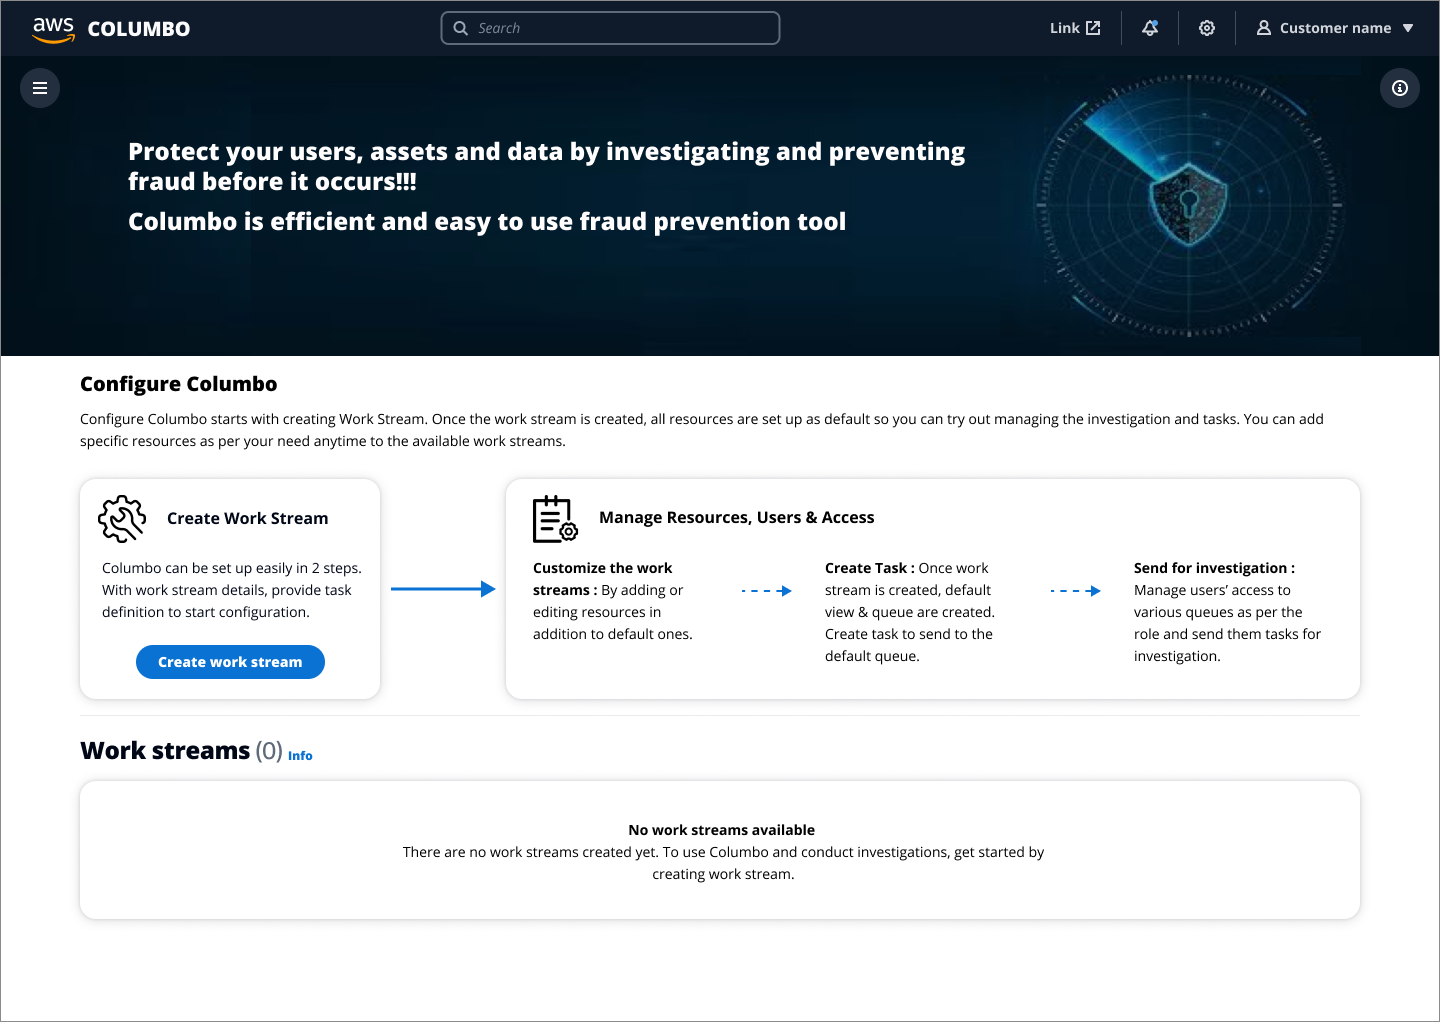Viewport: 1440px width, 1022px height.
Task: Click the Create work stream button
Action: coord(230,662)
